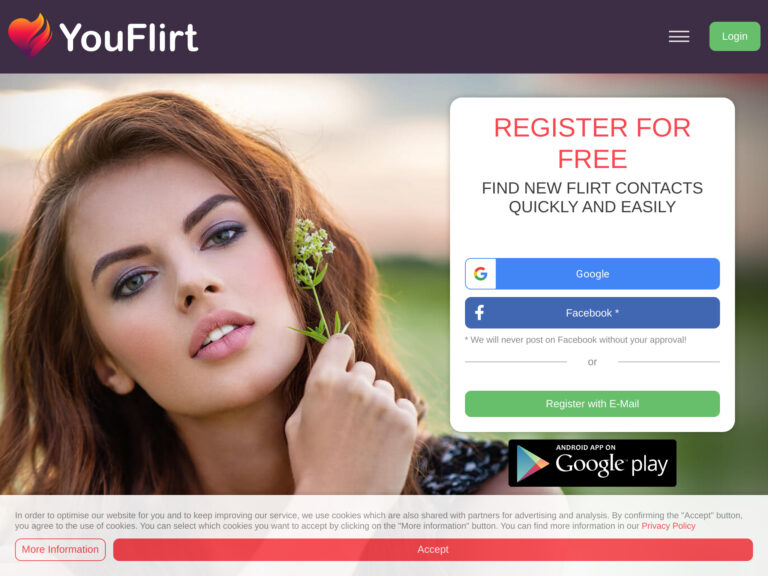This screenshot has width=768, height=576.
Task: Click the 'or' divider text
Action: (x=592, y=362)
